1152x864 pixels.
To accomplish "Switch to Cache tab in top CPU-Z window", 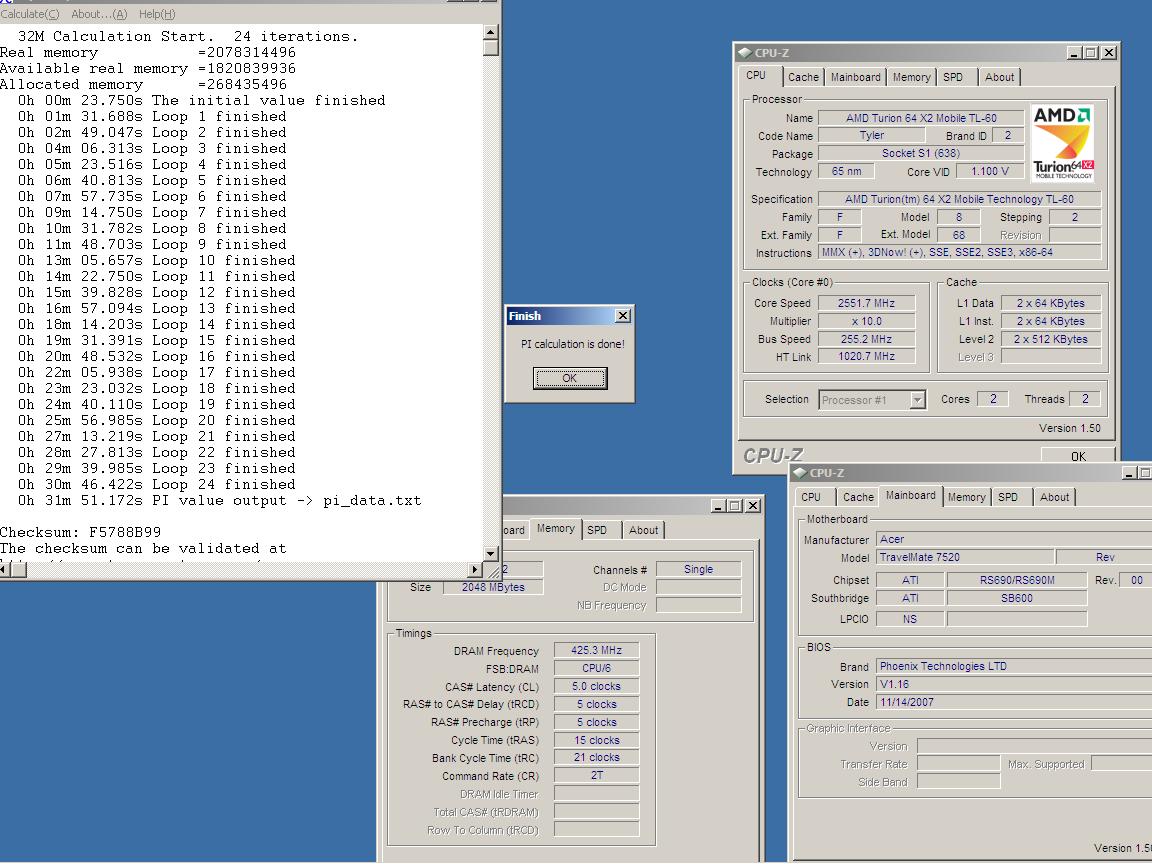I will [803, 77].
